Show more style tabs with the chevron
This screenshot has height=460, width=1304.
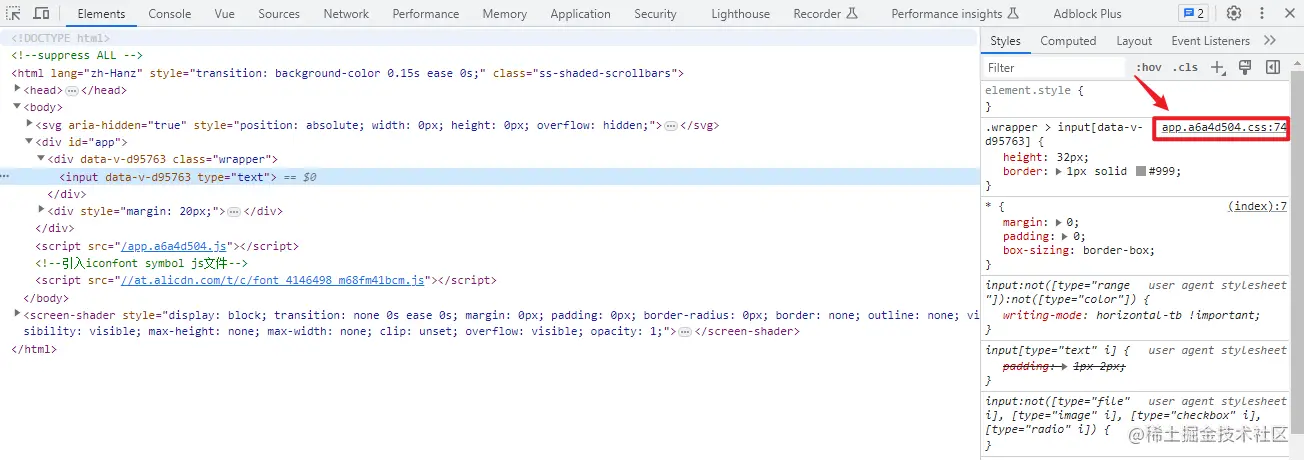click(1270, 41)
